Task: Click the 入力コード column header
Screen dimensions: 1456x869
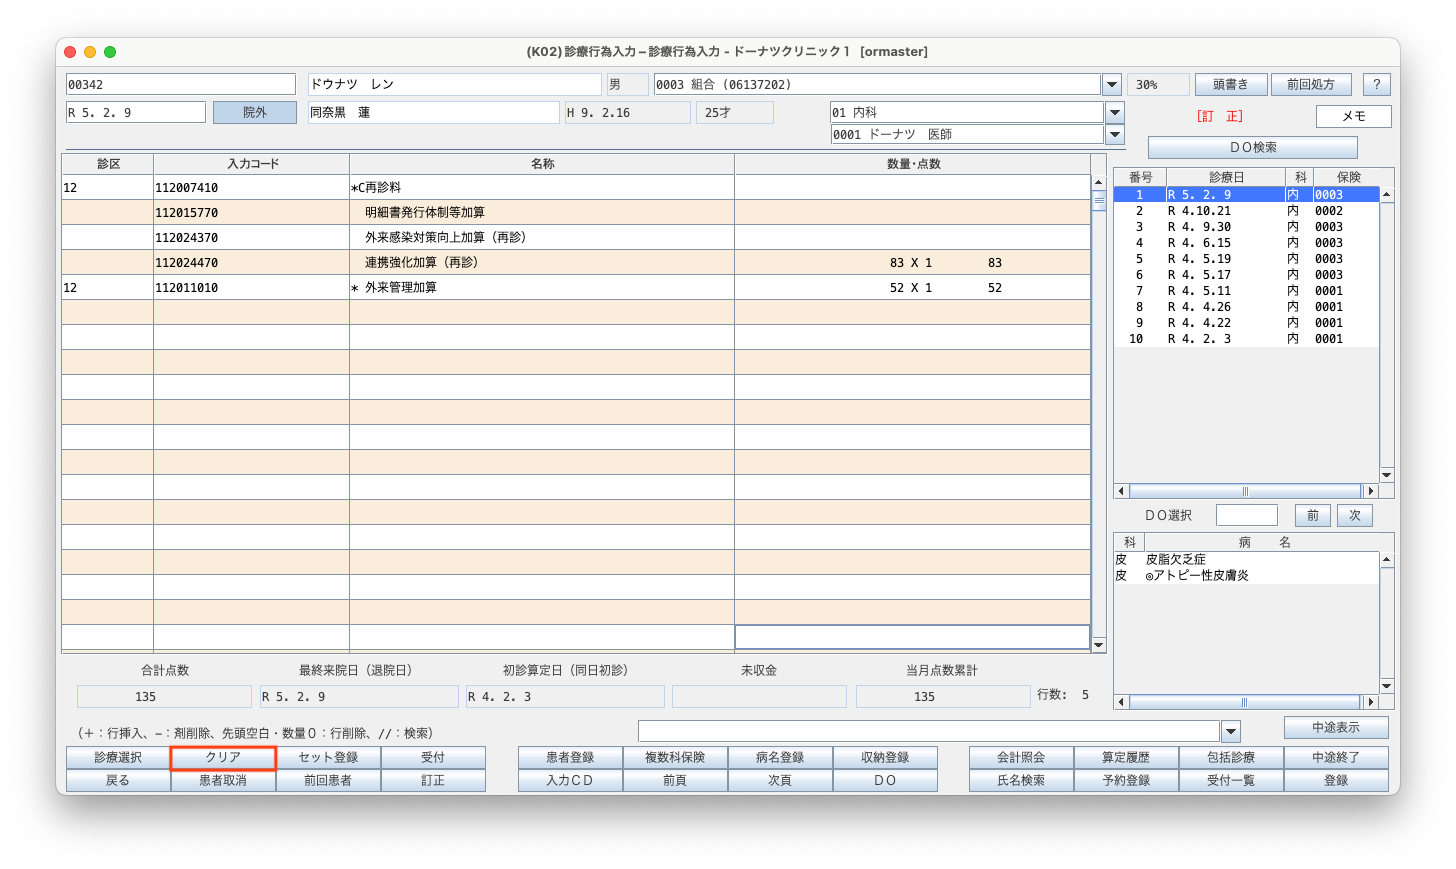Action: 252,164
